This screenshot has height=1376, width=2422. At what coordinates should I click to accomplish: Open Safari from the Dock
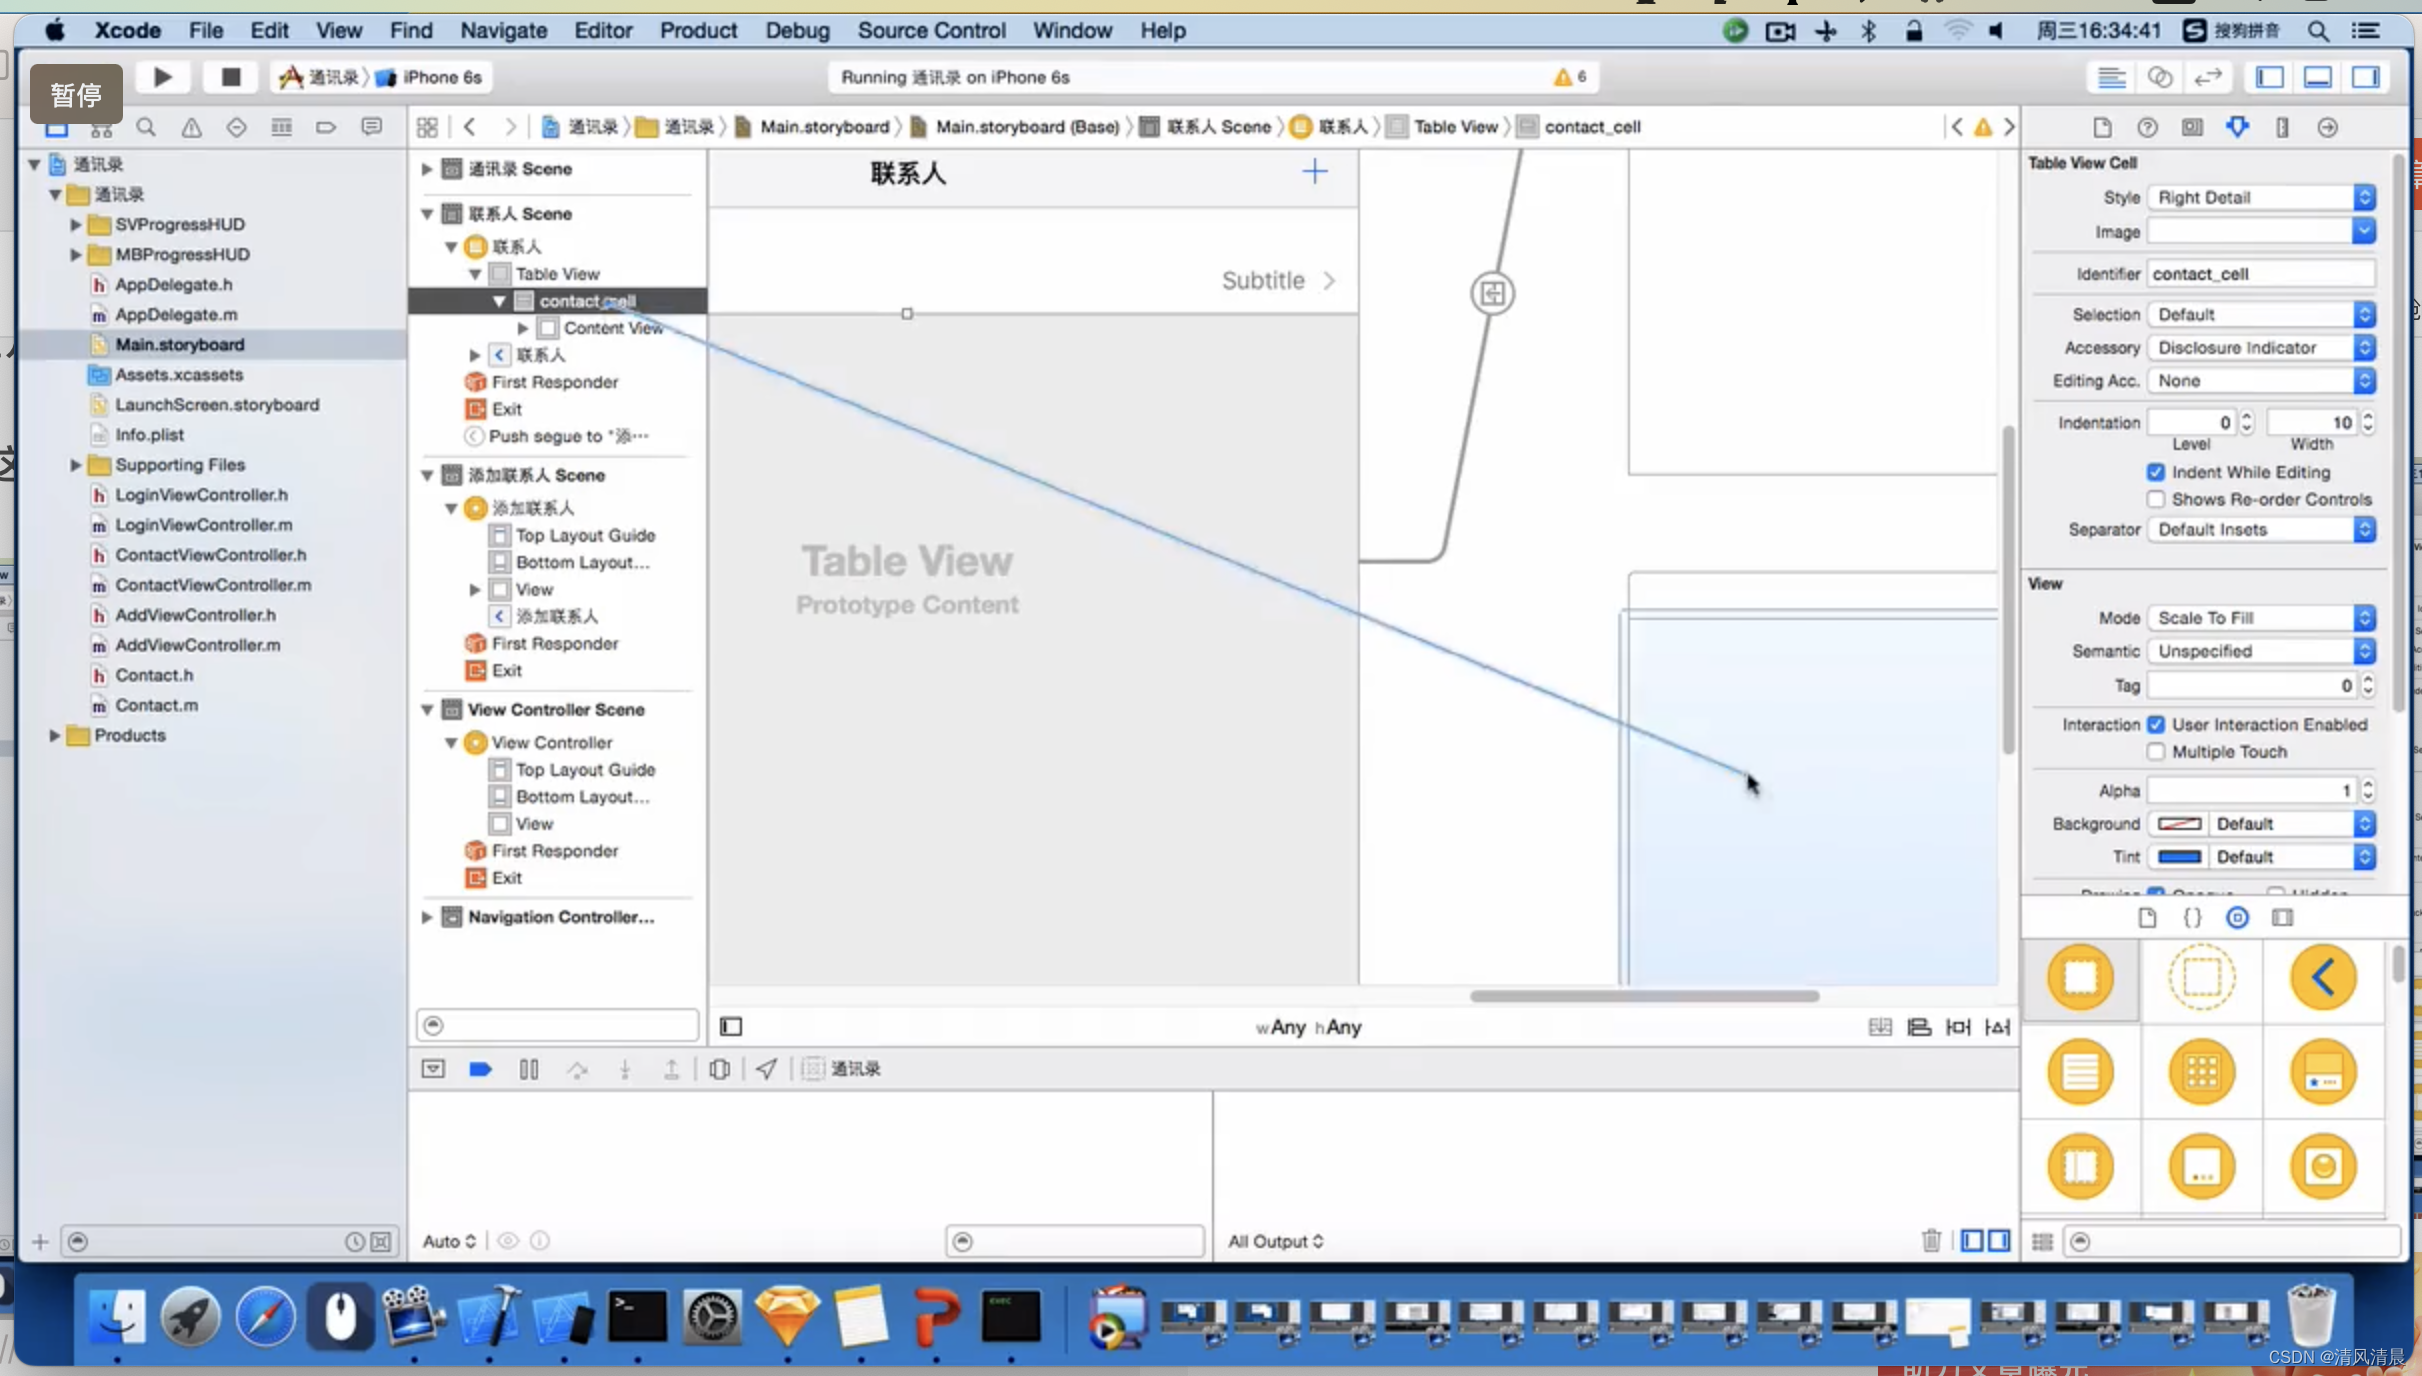pyautogui.click(x=265, y=1315)
